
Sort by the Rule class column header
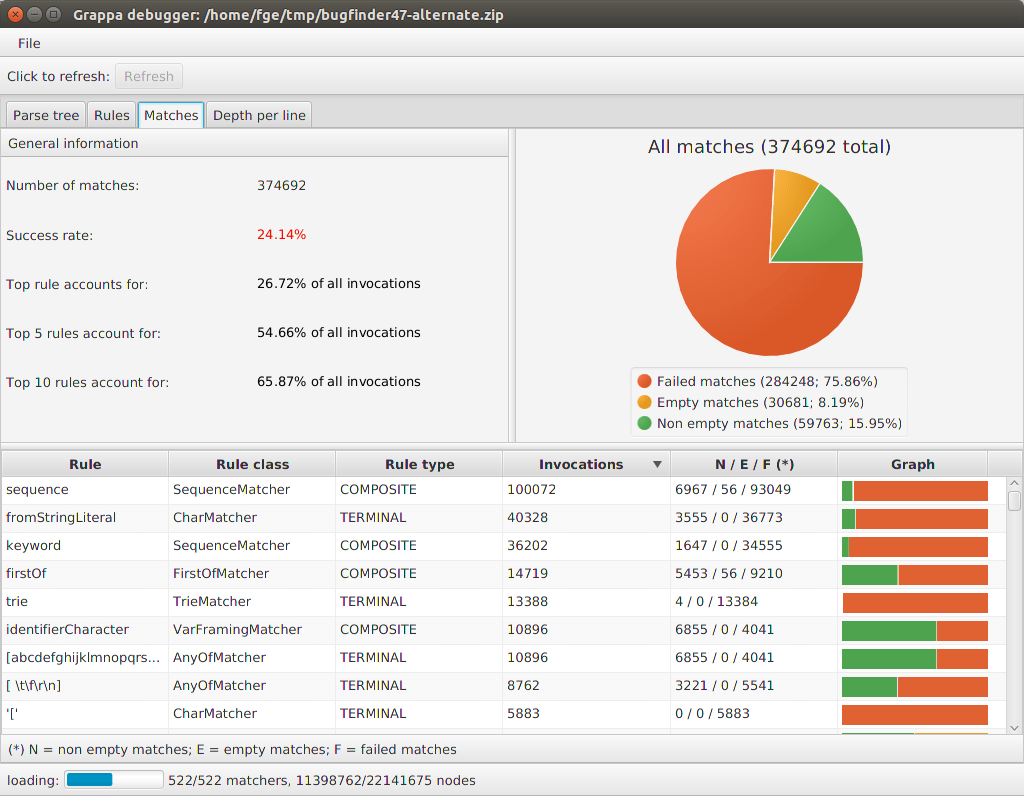252,464
